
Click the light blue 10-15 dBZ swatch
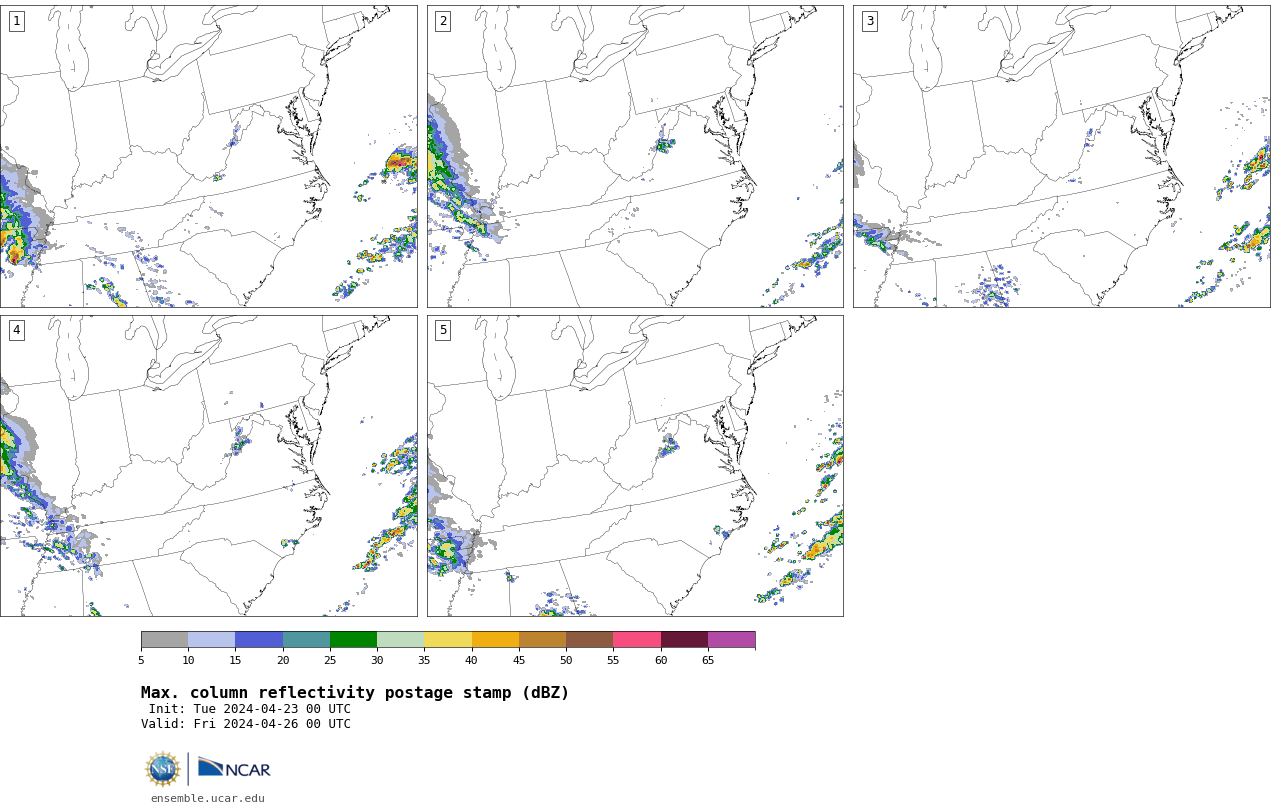tap(211, 640)
